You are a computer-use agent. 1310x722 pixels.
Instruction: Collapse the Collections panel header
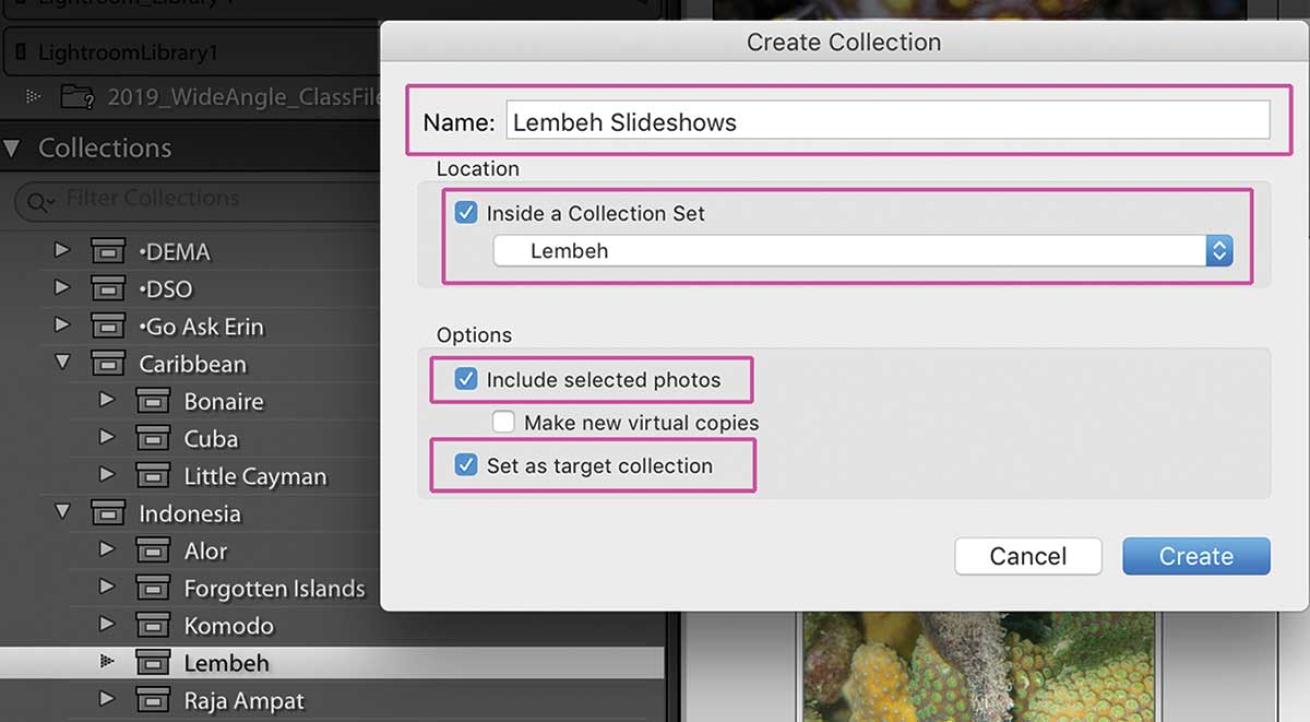tap(12, 149)
